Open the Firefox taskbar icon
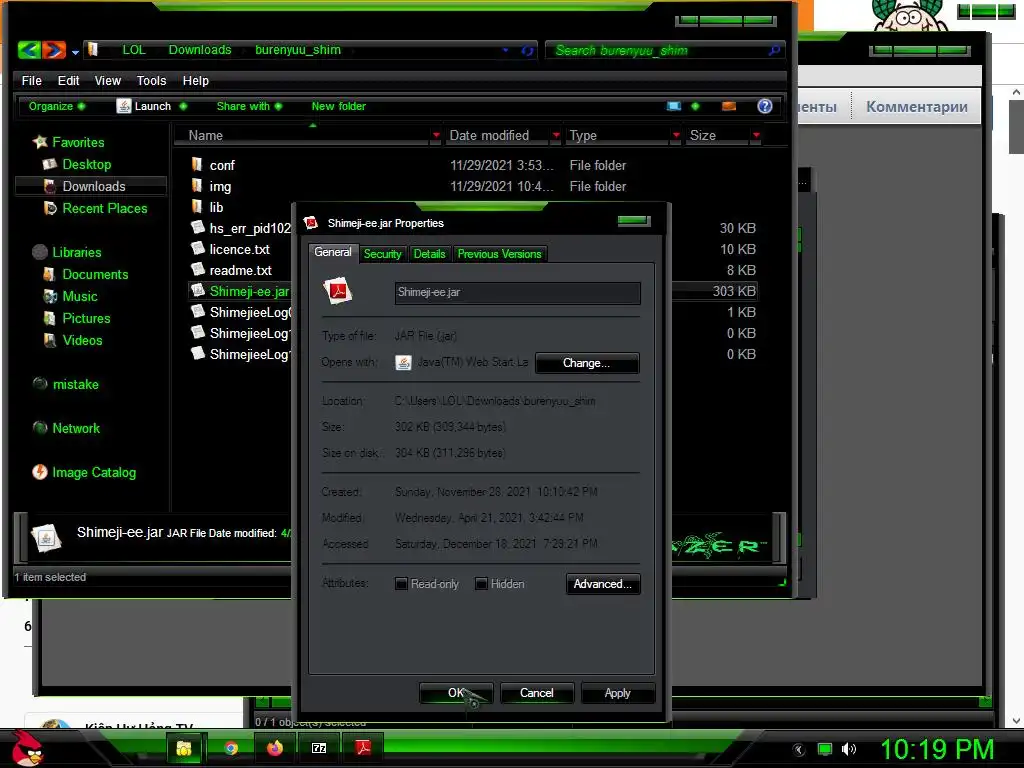1024x768 pixels. tap(275, 748)
